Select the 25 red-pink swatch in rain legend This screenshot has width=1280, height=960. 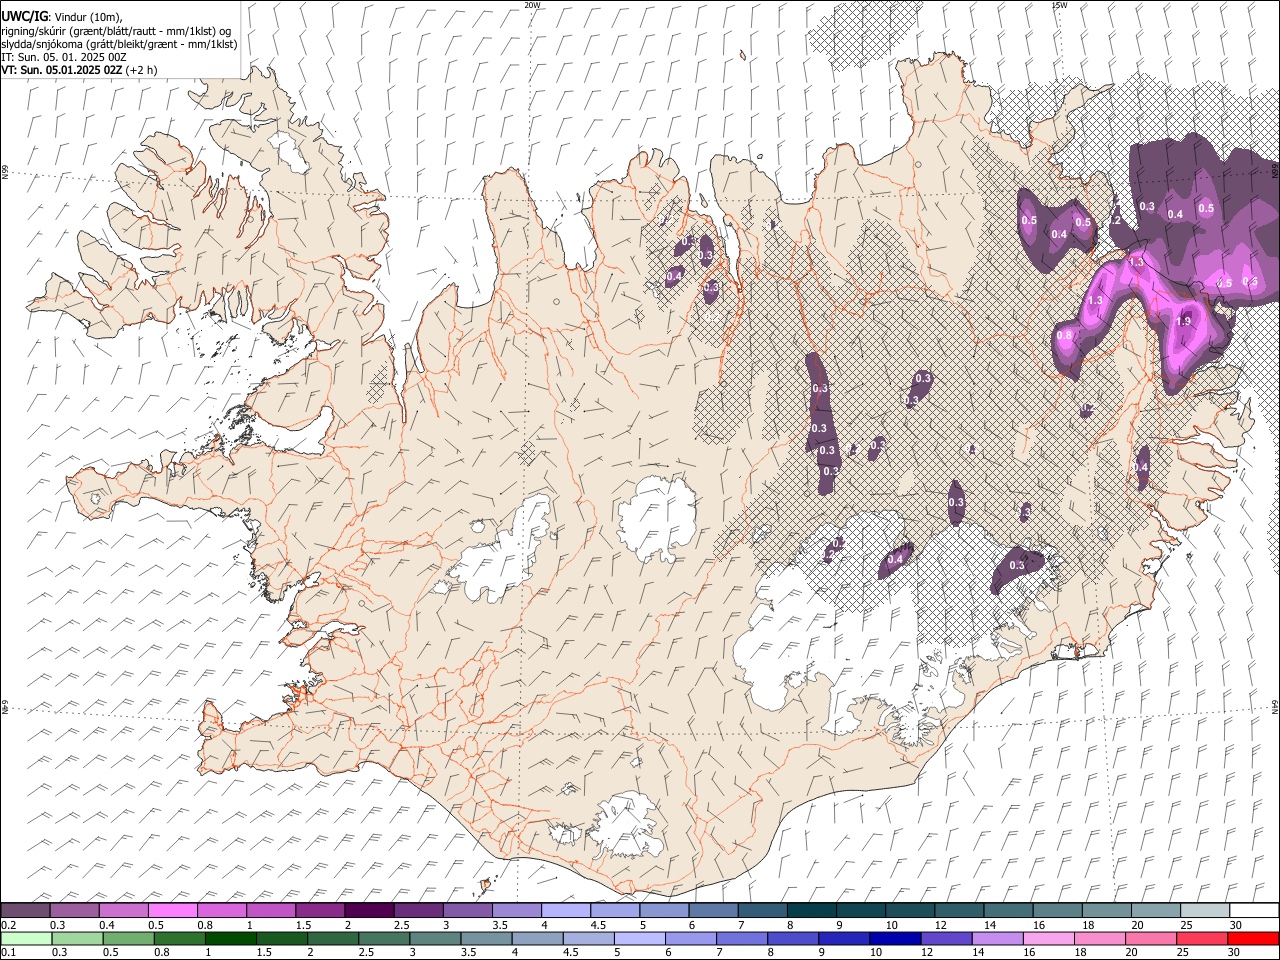(x=1202, y=938)
